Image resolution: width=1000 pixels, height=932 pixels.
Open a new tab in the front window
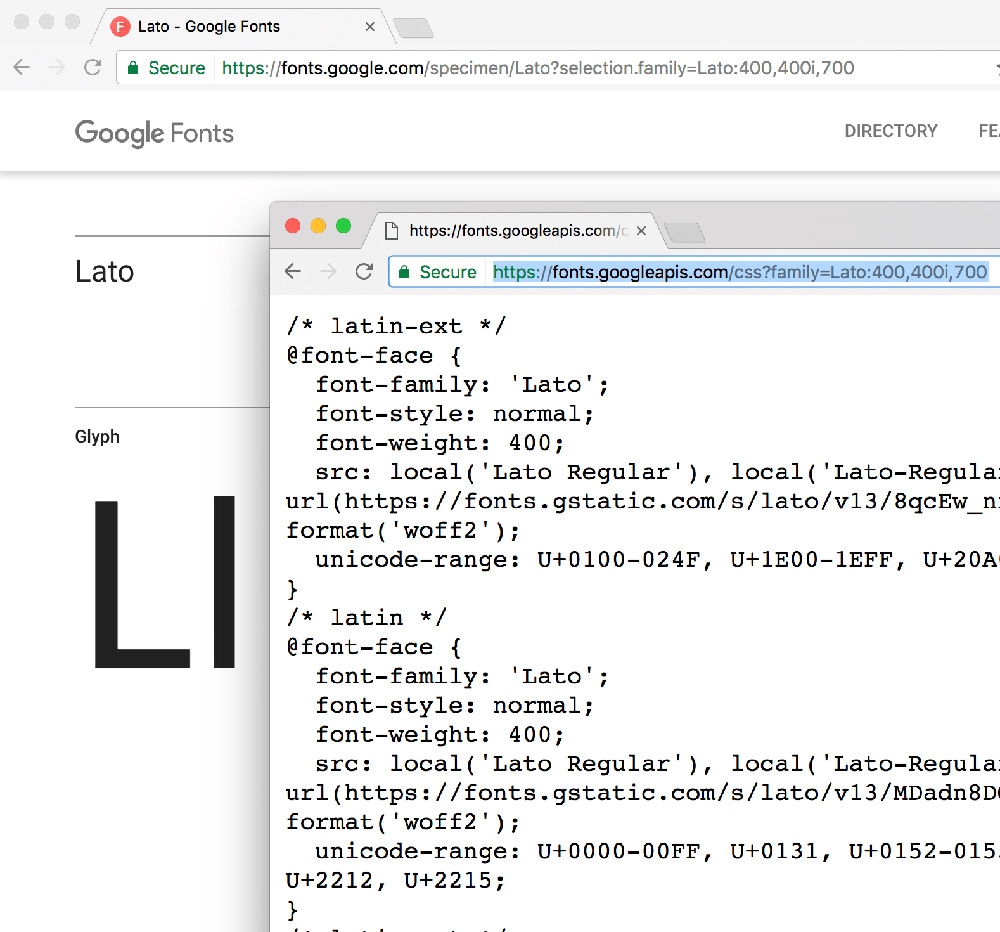684,232
